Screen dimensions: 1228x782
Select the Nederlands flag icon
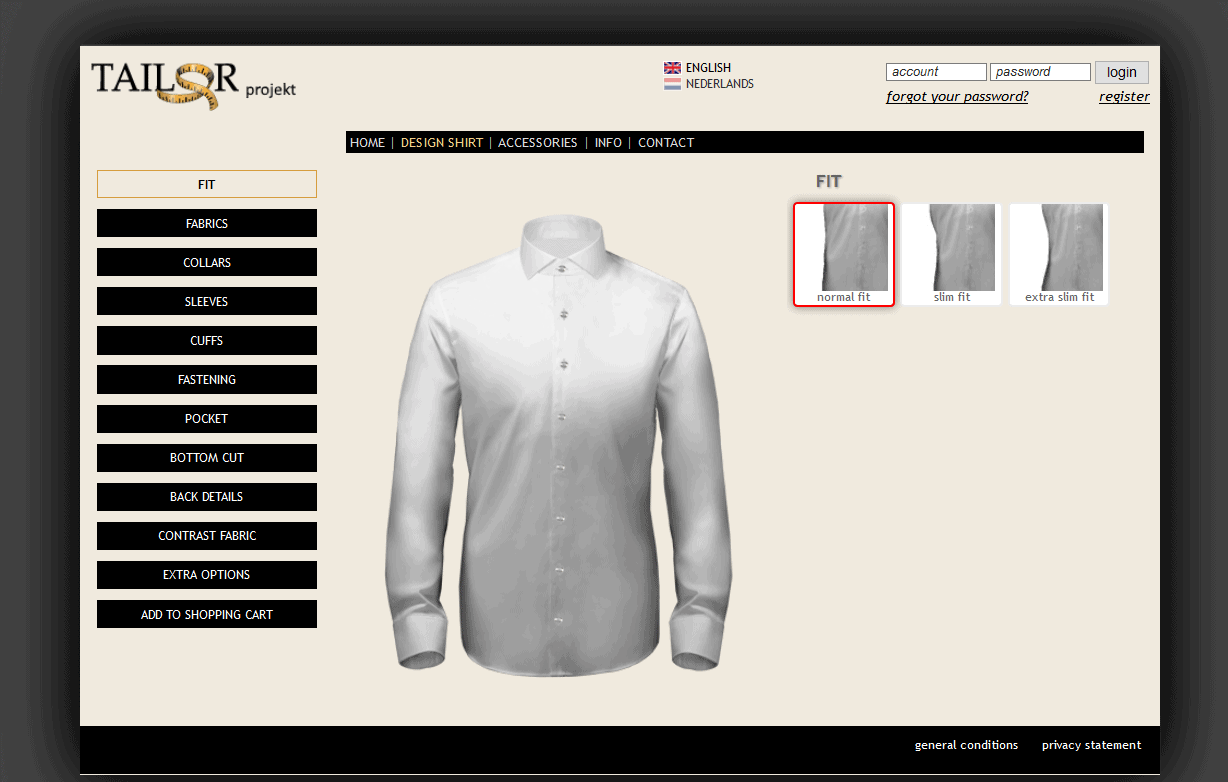click(672, 84)
